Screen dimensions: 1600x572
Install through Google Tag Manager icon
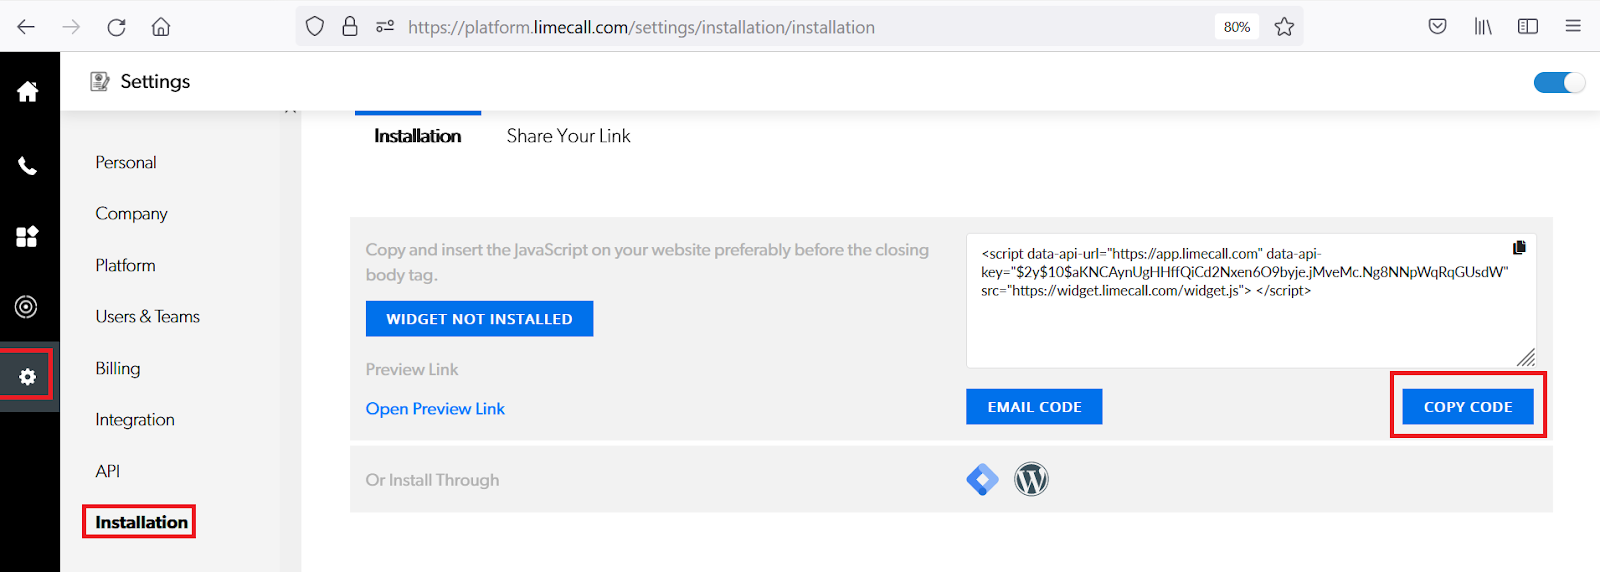(x=982, y=480)
